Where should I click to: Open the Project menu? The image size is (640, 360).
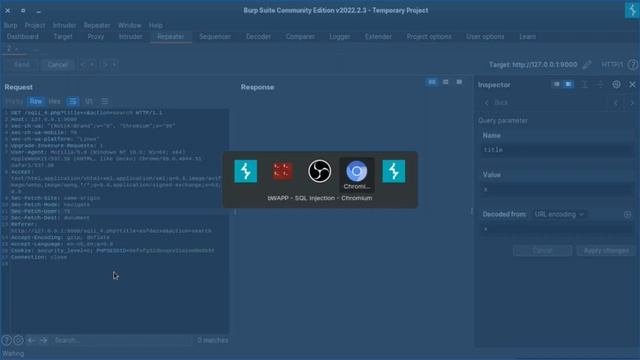(35, 25)
